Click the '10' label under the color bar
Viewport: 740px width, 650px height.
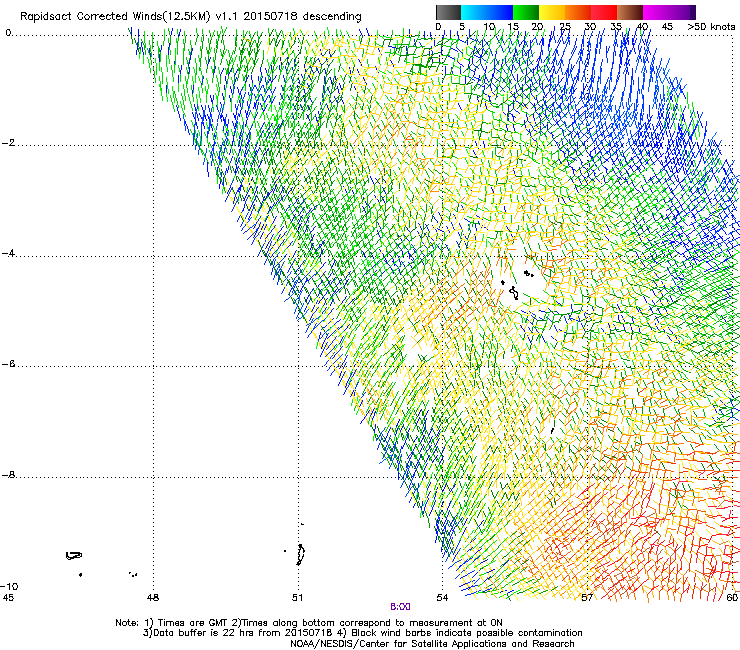click(489, 27)
